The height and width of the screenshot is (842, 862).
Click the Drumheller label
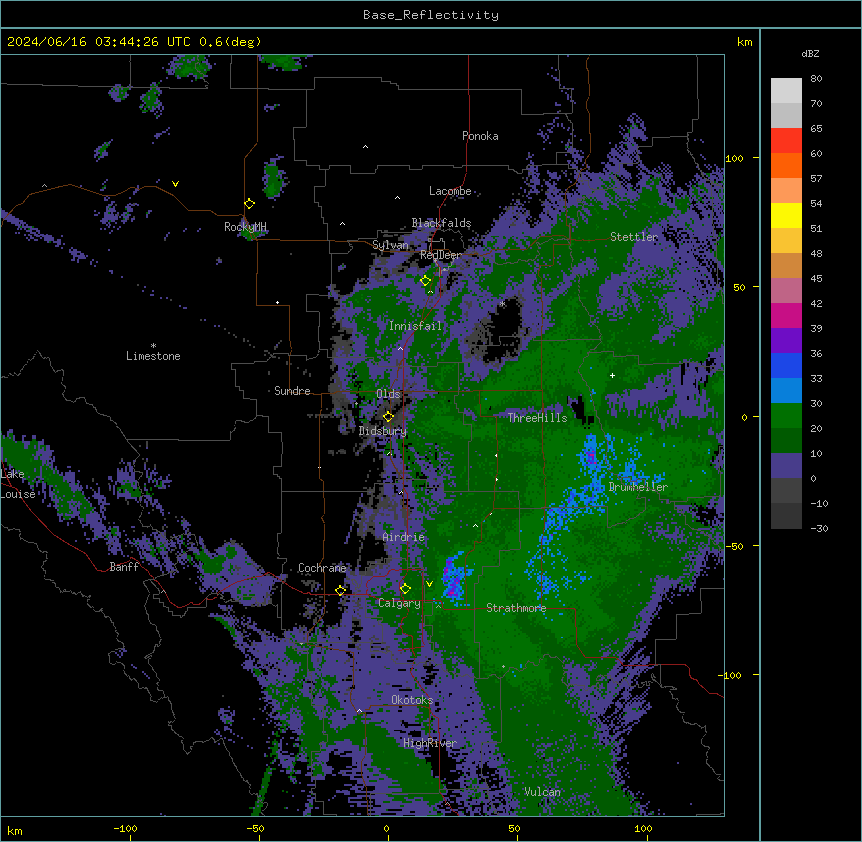click(638, 487)
